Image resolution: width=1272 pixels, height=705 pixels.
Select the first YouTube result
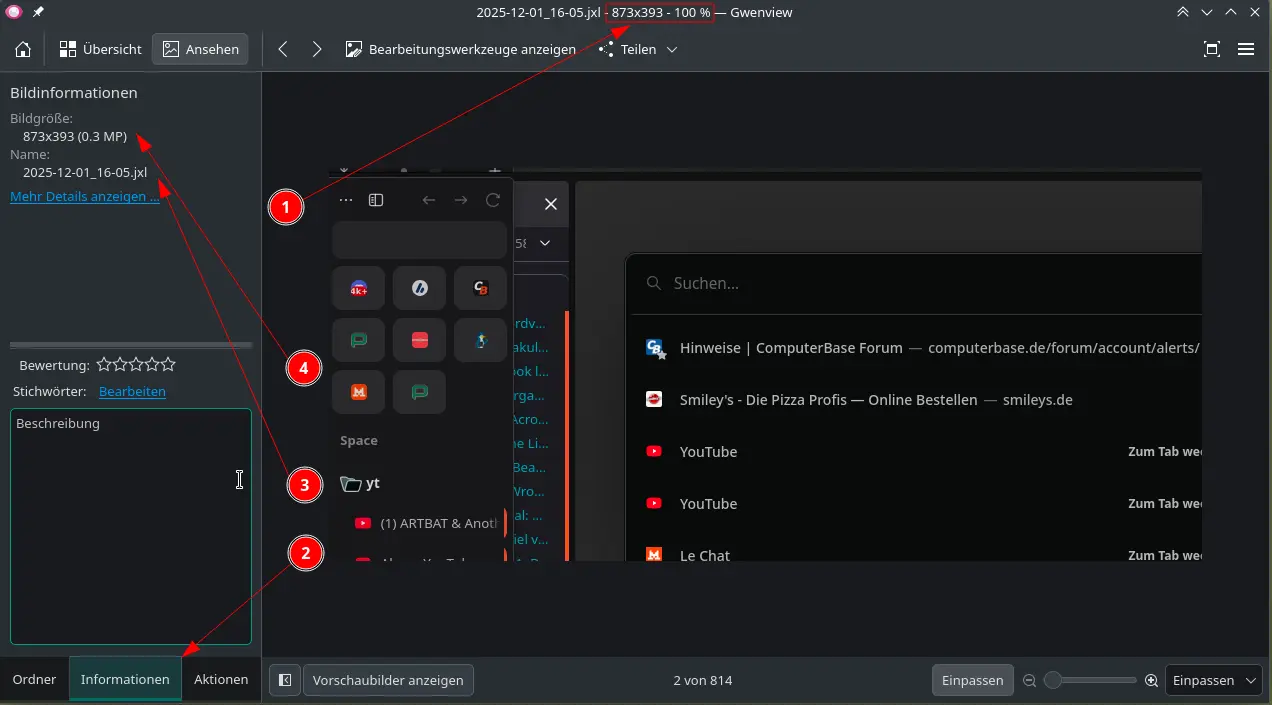click(x=918, y=452)
